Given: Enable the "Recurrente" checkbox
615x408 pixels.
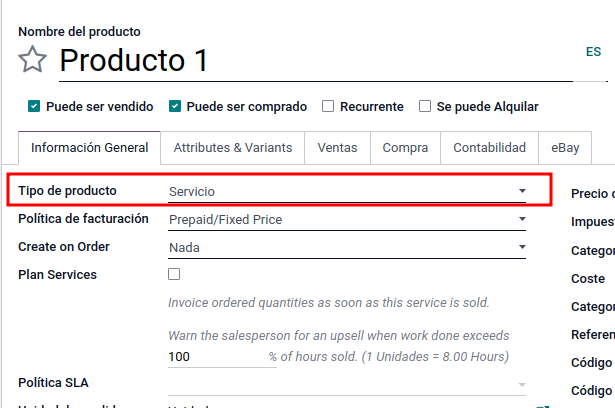Looking at the screenshot, I should (328, 106).
